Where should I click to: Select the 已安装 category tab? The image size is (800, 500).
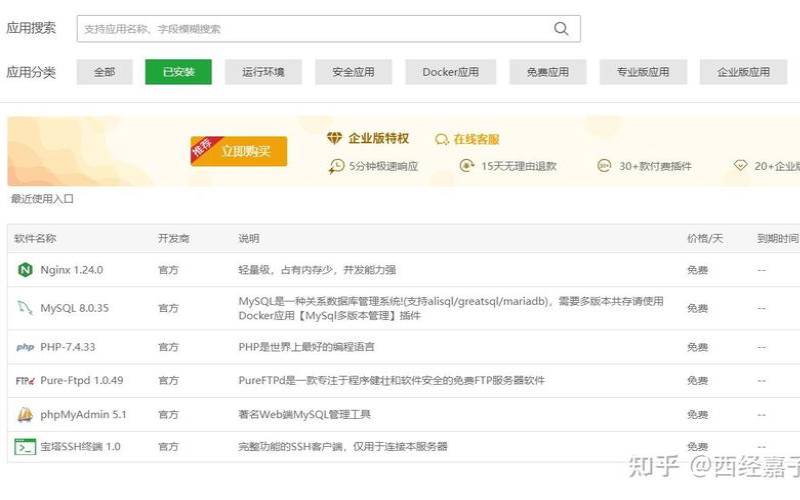coord(178,72)
